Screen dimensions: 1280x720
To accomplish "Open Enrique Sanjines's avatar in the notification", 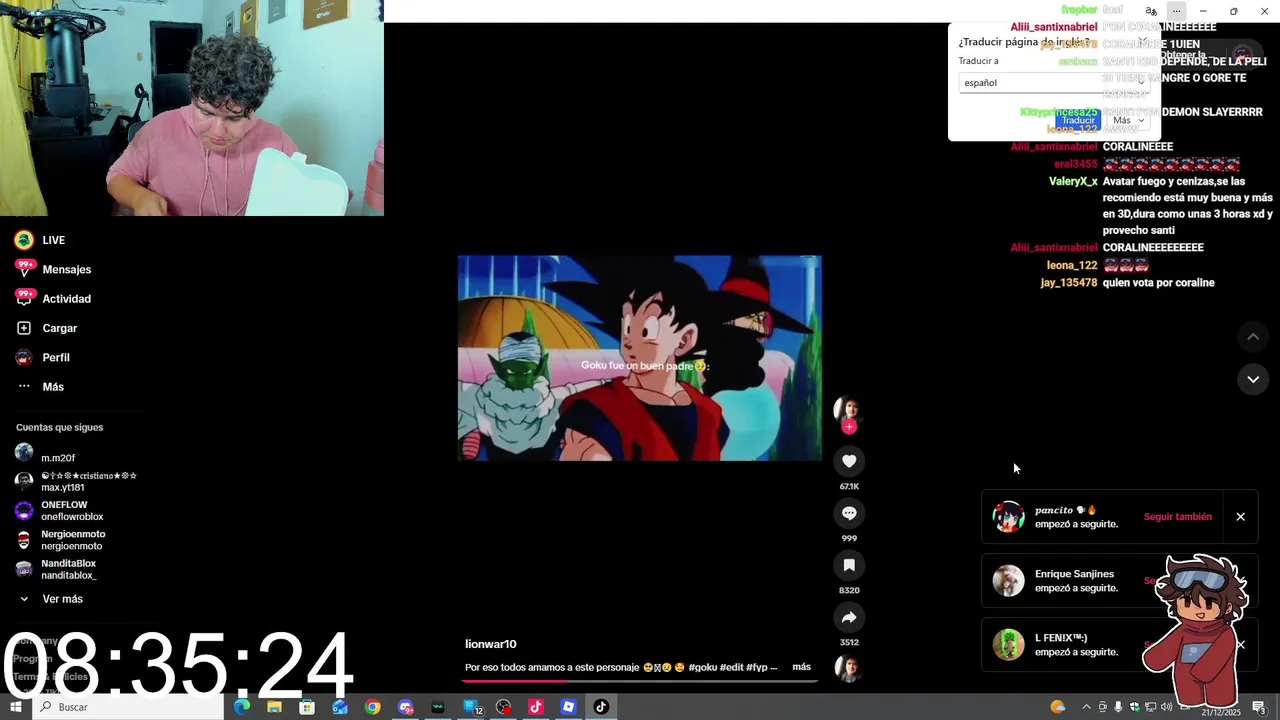I will pos(1008,581).
